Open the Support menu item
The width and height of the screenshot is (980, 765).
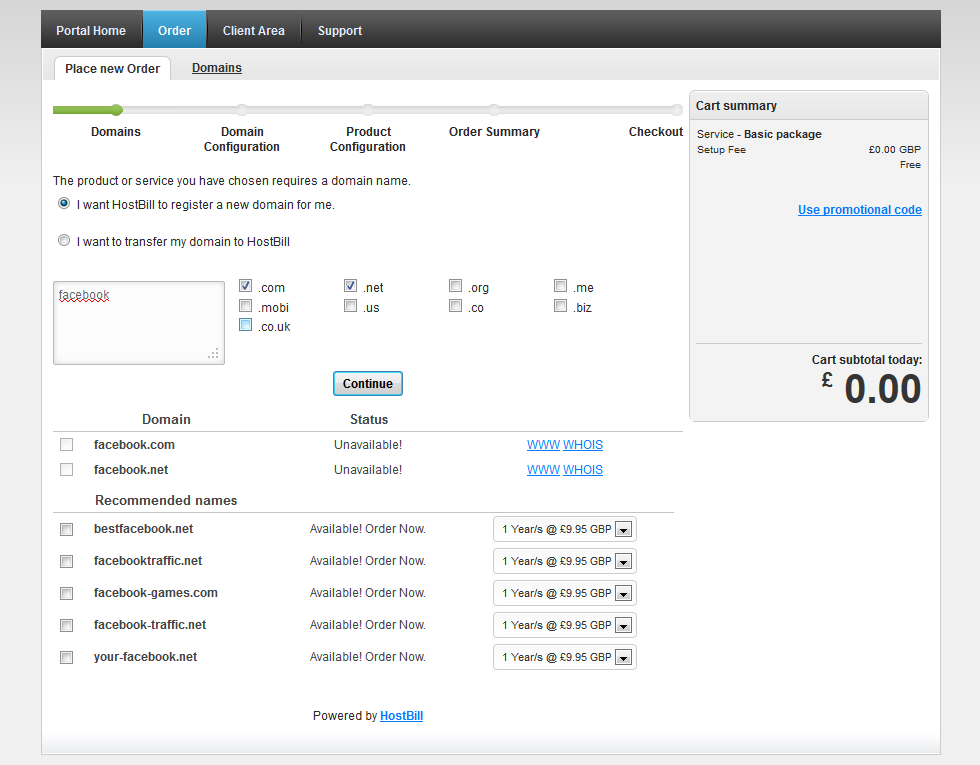coord(340,30)
